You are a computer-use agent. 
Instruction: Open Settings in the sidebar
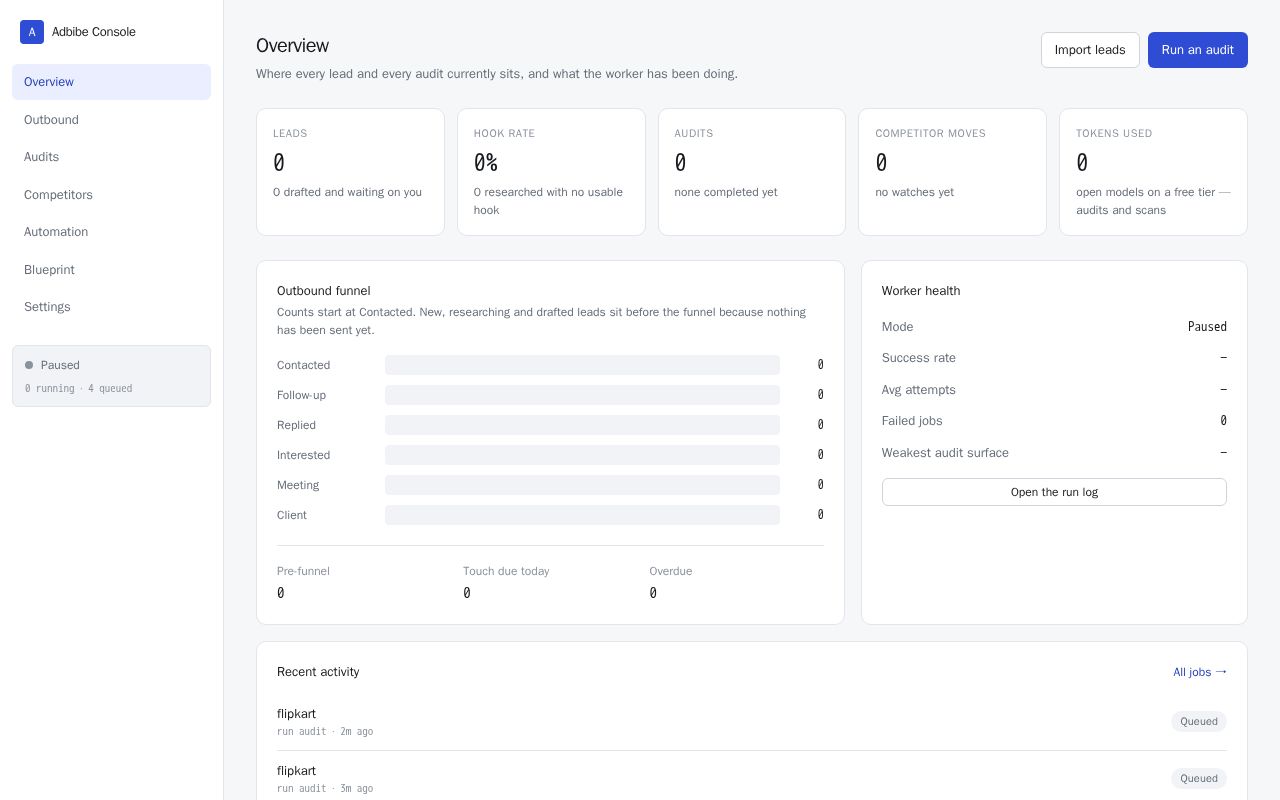tap(111, 307)
